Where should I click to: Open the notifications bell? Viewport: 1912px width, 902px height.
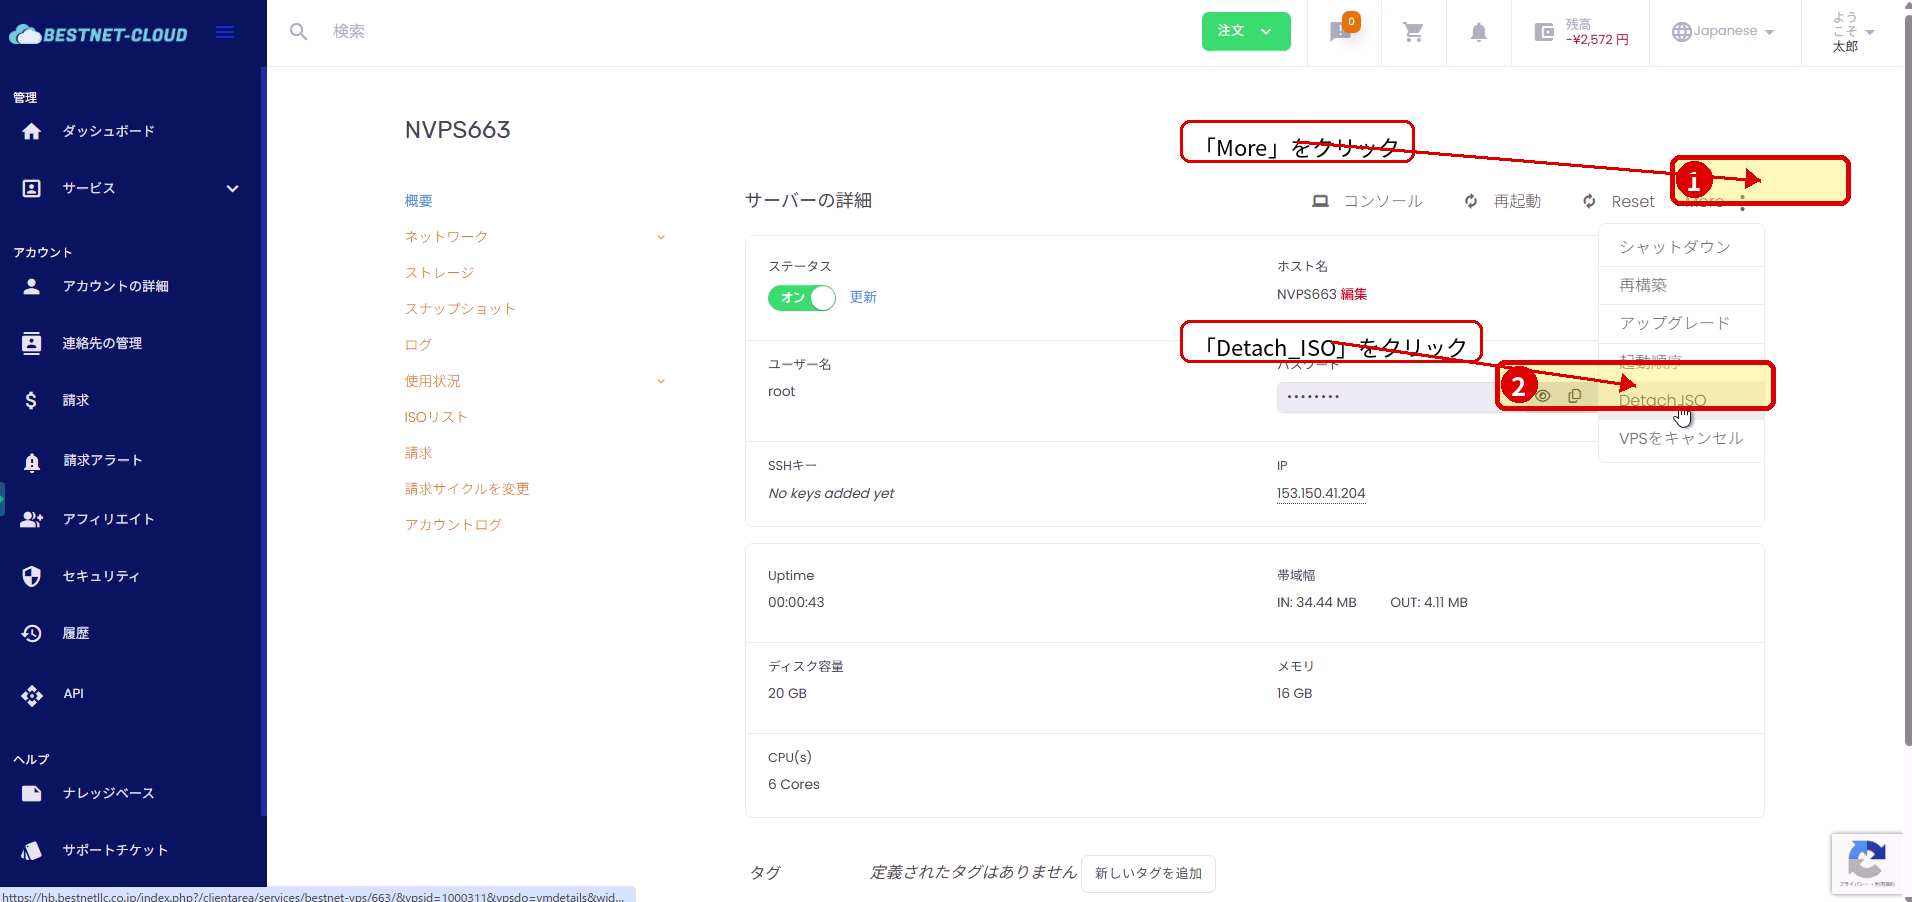(x=1478, y=32)
